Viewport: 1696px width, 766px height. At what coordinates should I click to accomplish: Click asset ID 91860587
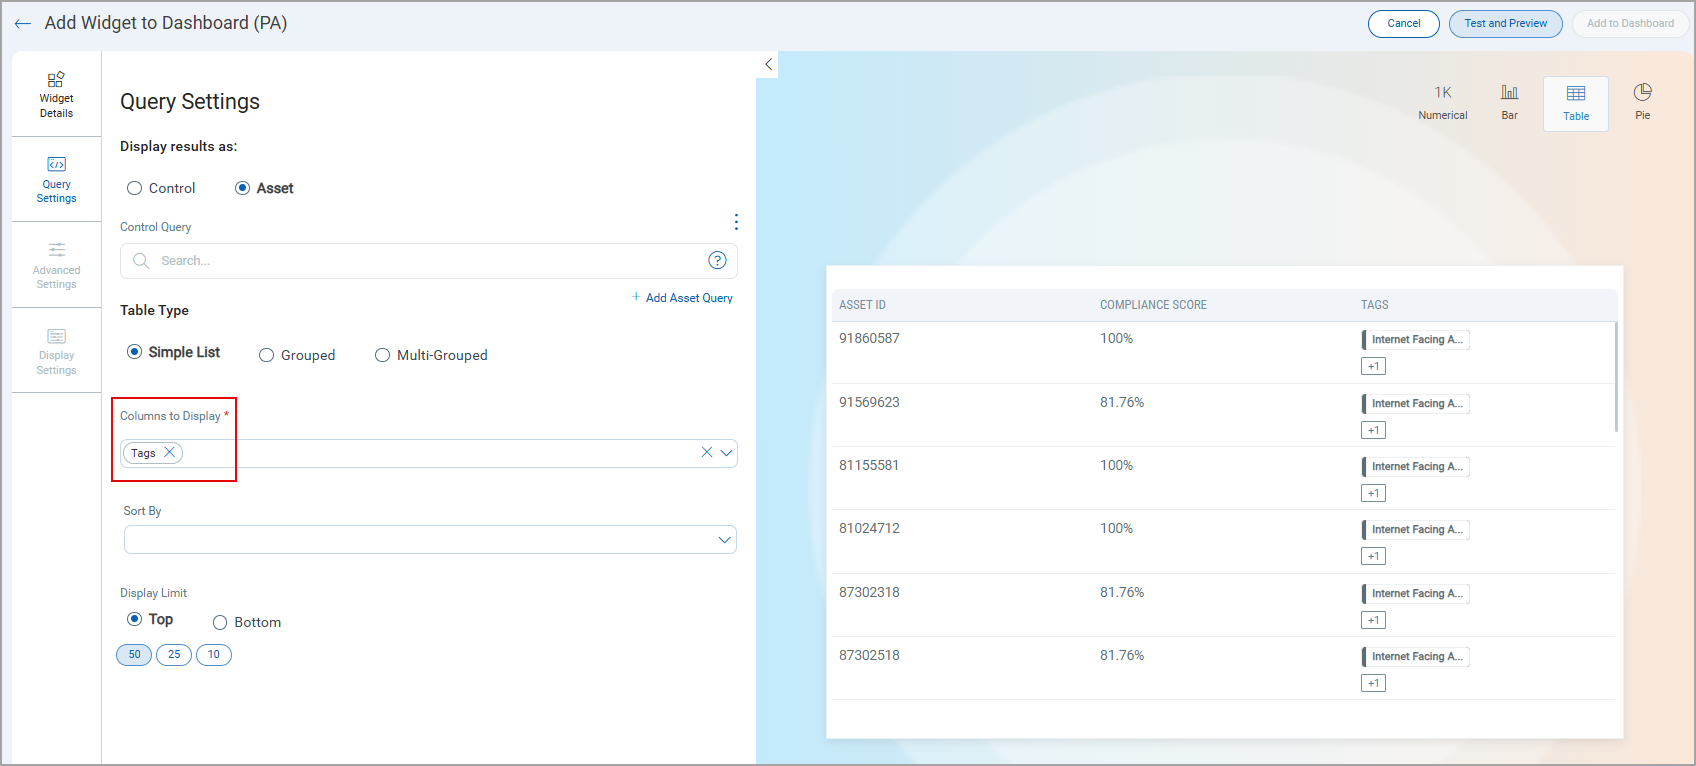869,338
